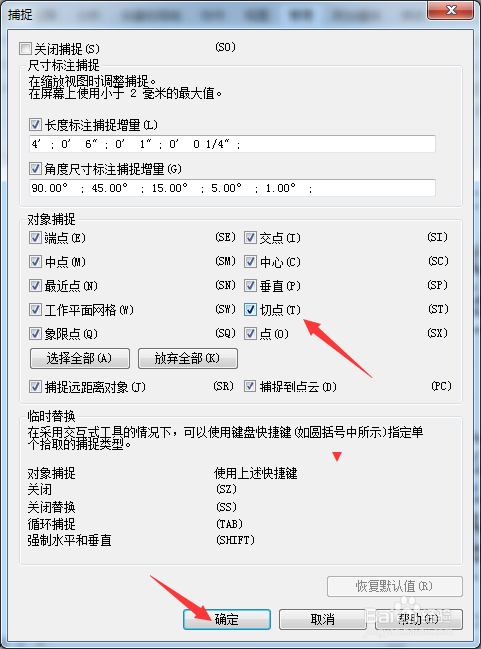Image resolution: width=481 pixels, height=649 pixels.
Task: Disable the 最近点 (N) snap
Action: (x=35, y=286)
